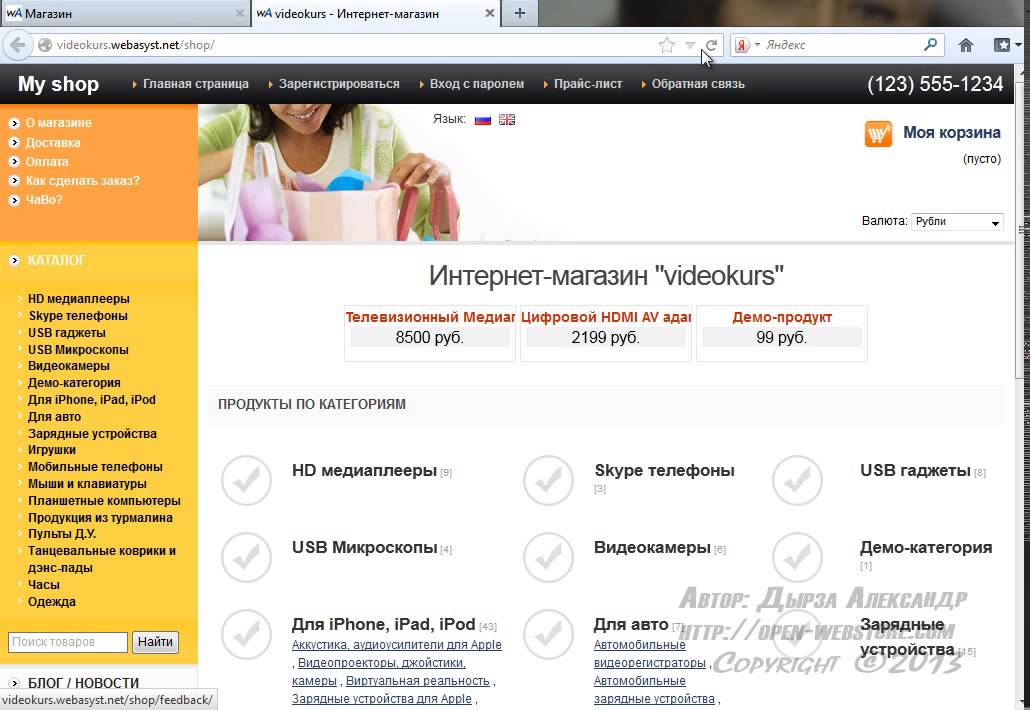
Task: Switch language using the Russian flag
Action: click(x=483, y=120)
